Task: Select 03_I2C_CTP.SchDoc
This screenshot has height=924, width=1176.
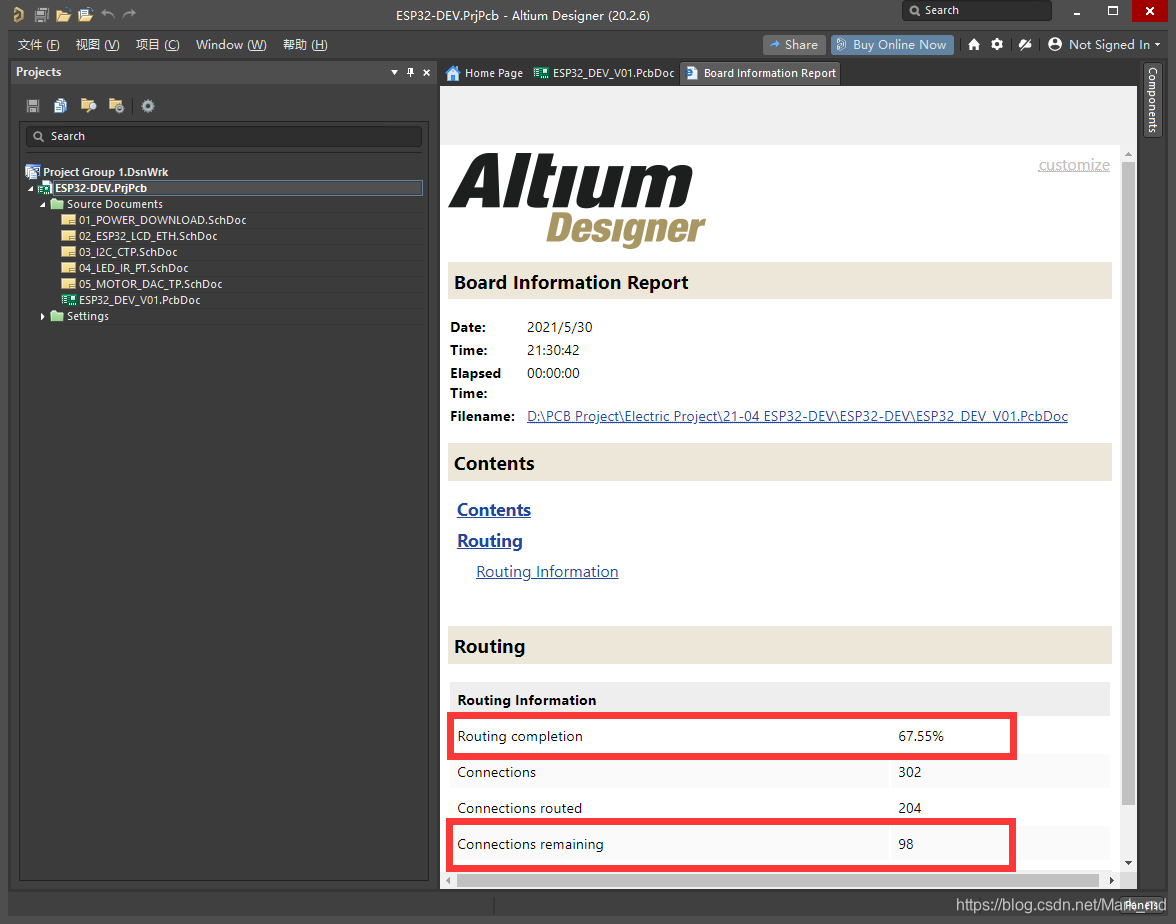Action: (x=128, y=252)
